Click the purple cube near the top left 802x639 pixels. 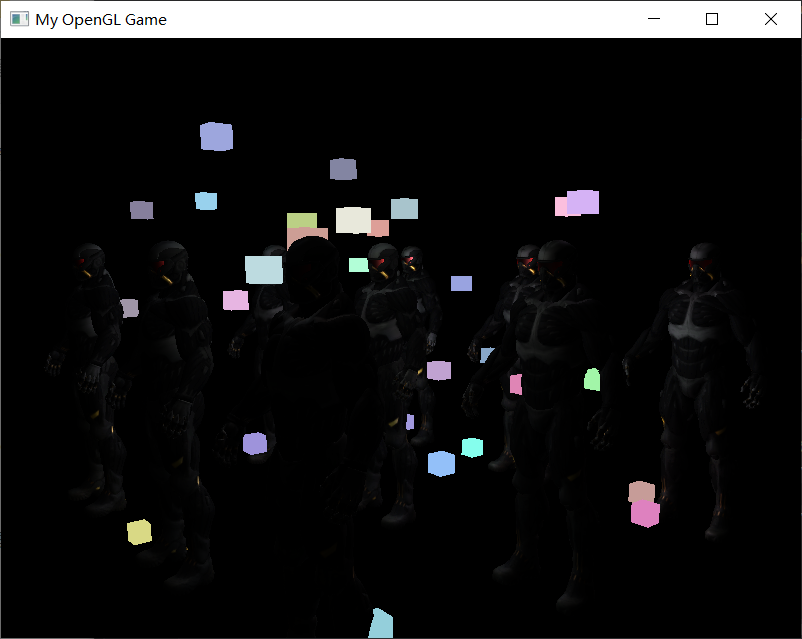pyautogui.click(x=216, y=136)
